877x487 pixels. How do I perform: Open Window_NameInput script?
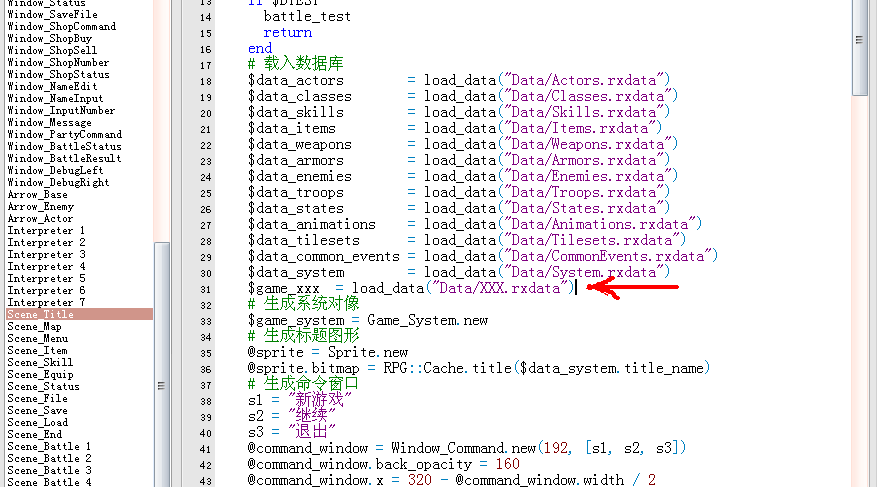(x=55, y=98)
